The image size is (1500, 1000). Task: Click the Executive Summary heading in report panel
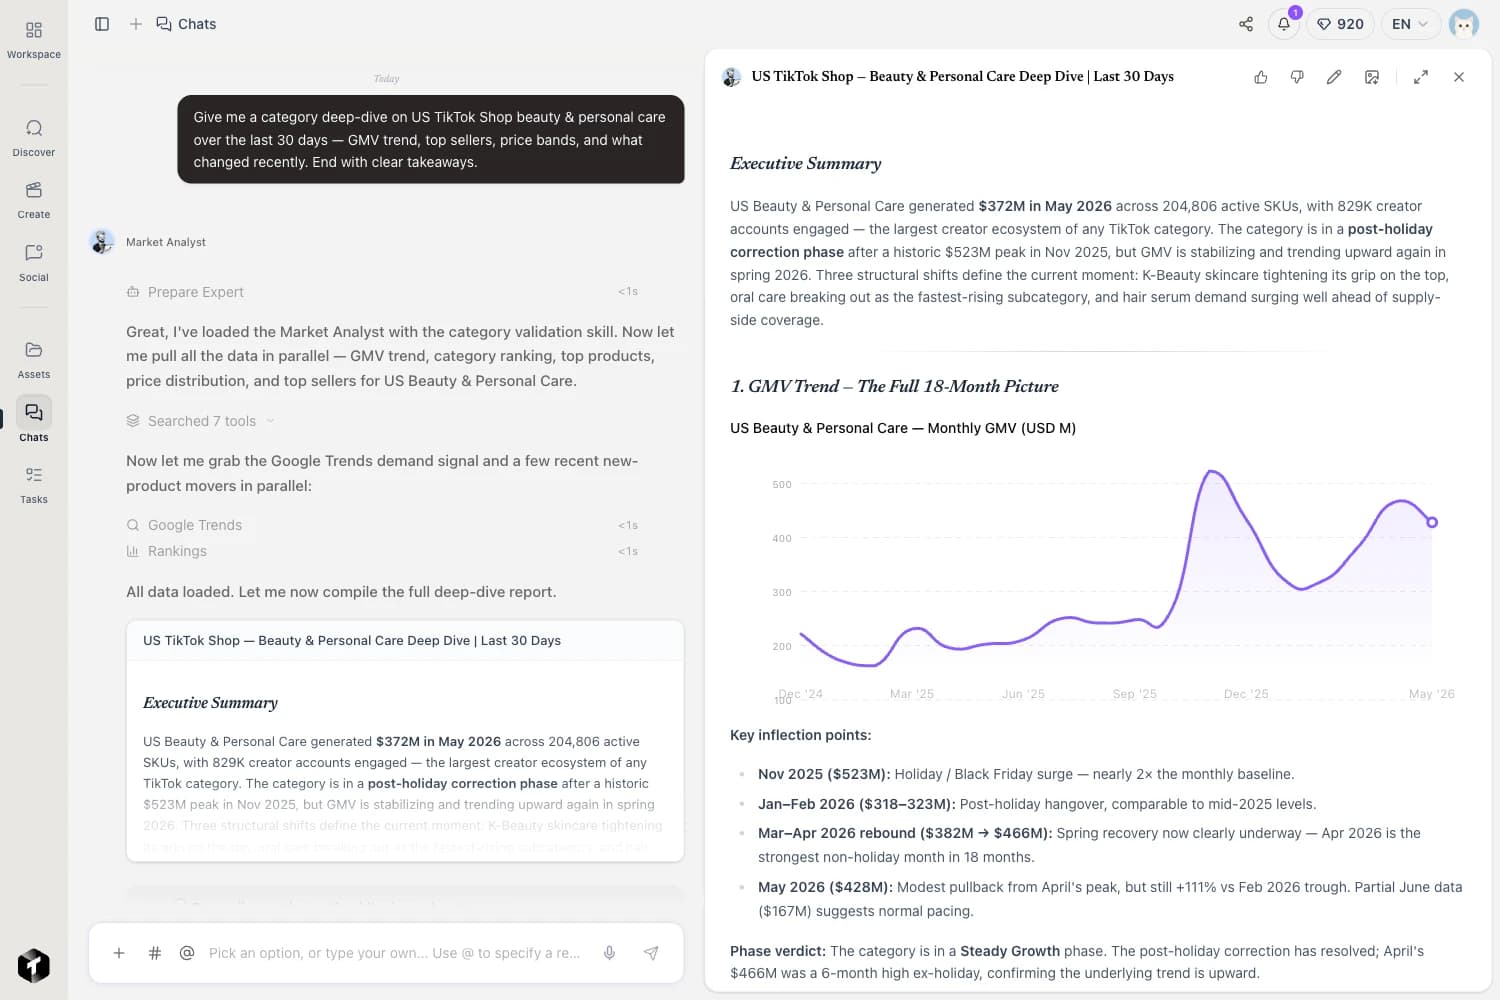click(x=806, y=163)
